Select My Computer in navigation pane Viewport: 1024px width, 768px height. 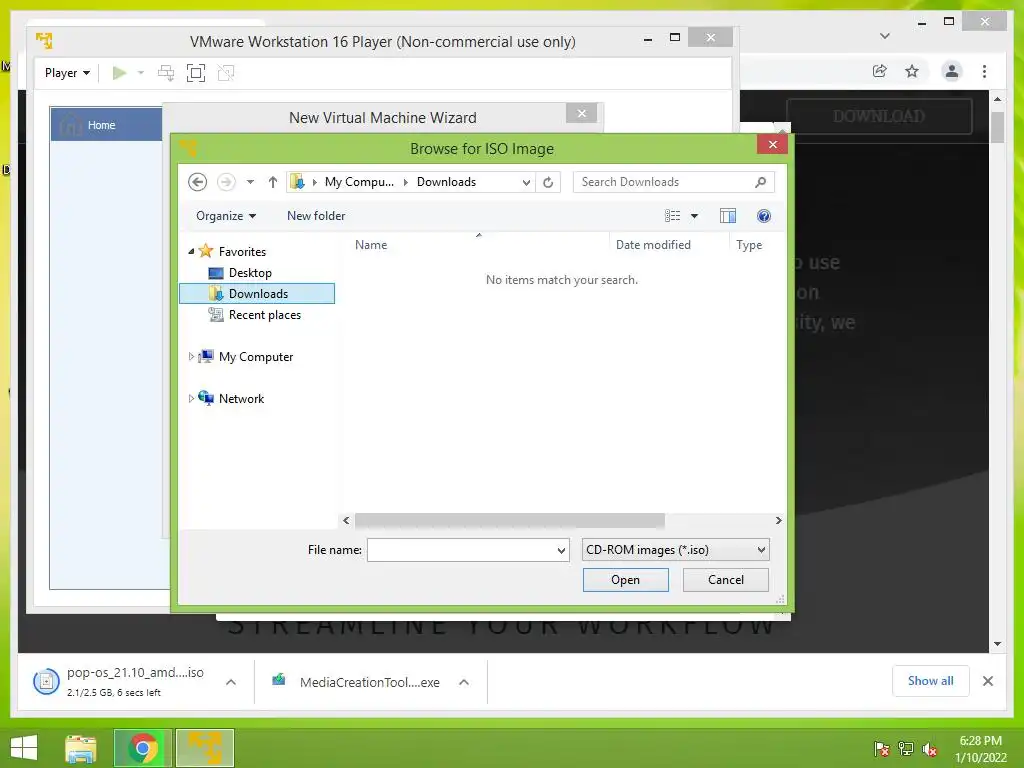click(x=246, y=357)
